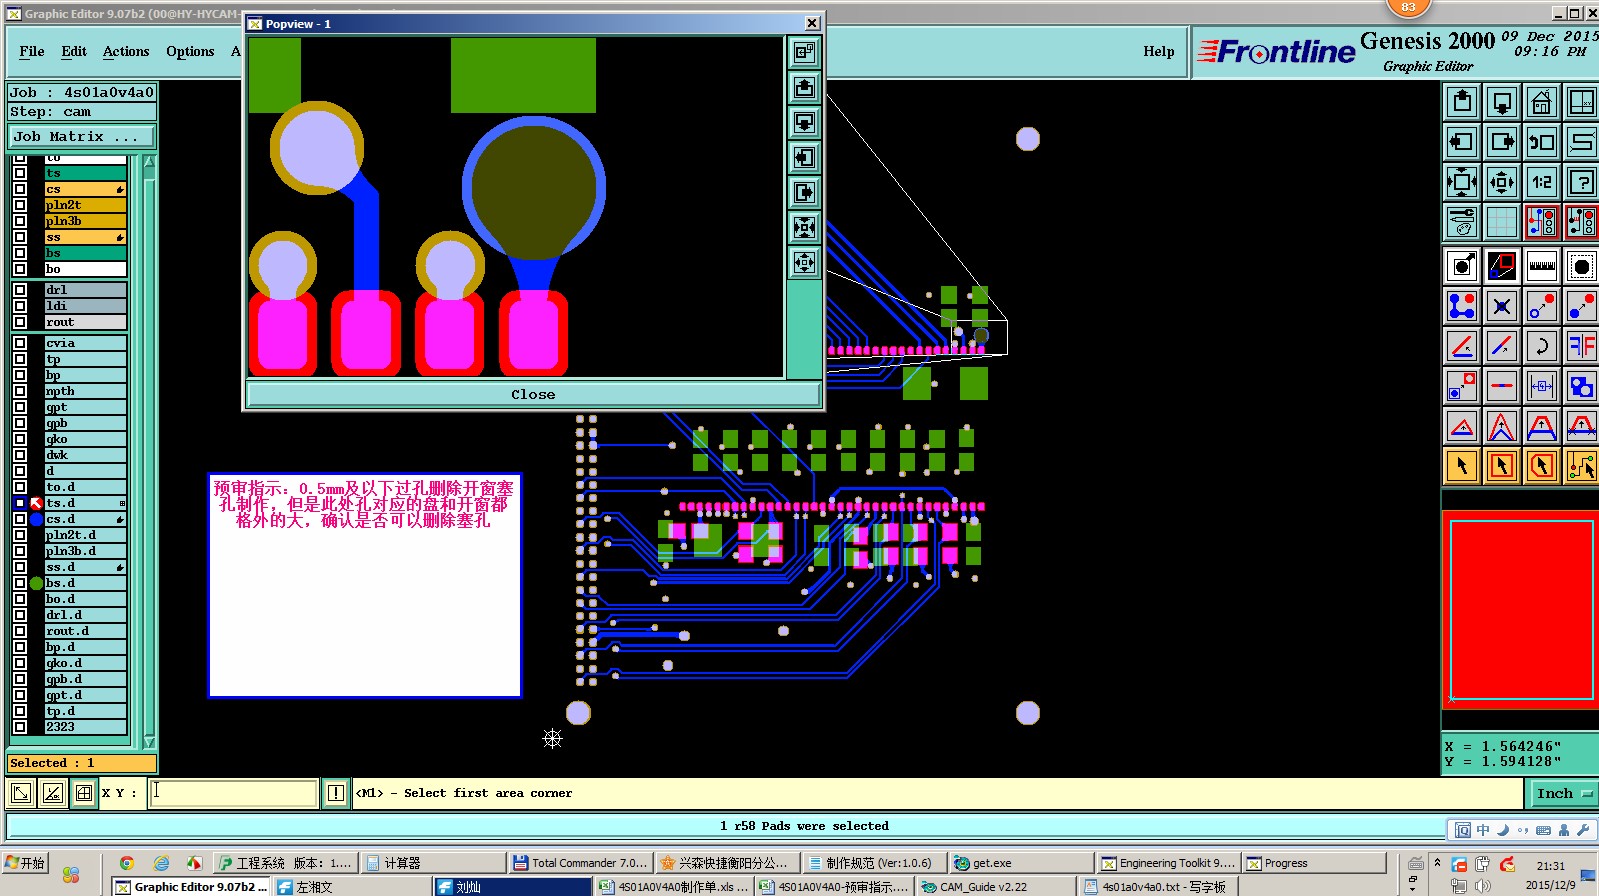Screen dimensions: 1599x896
Task: Select the polygon selection tool
Action: 1542,466
